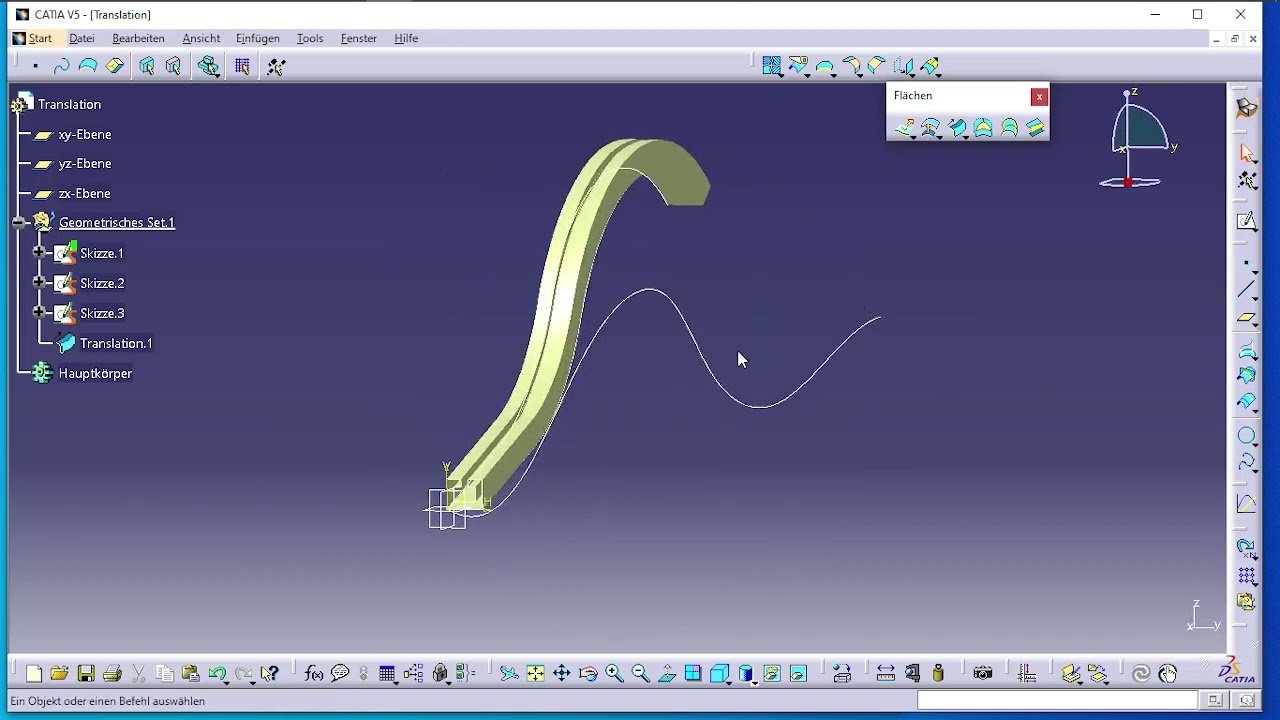Viewport: 1280px width, 720px height.
Task: Open the Hilfe menu
Action: point(406,38)
